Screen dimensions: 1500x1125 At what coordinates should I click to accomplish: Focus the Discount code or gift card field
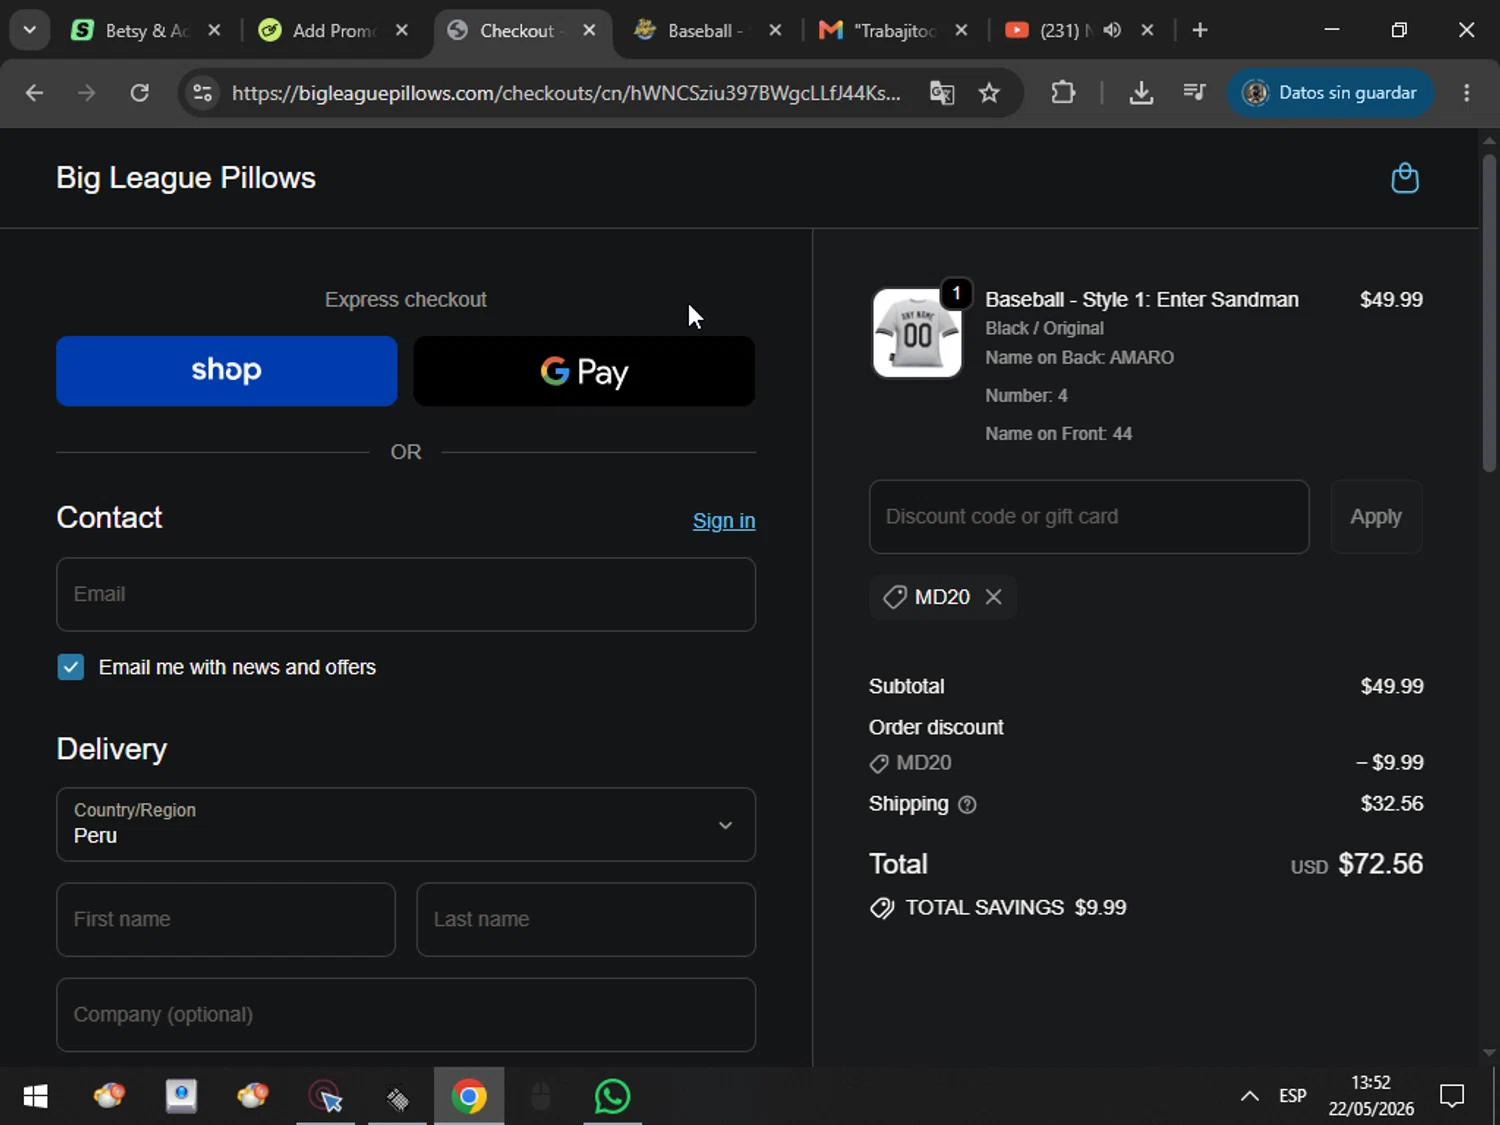click(1089, 517)
